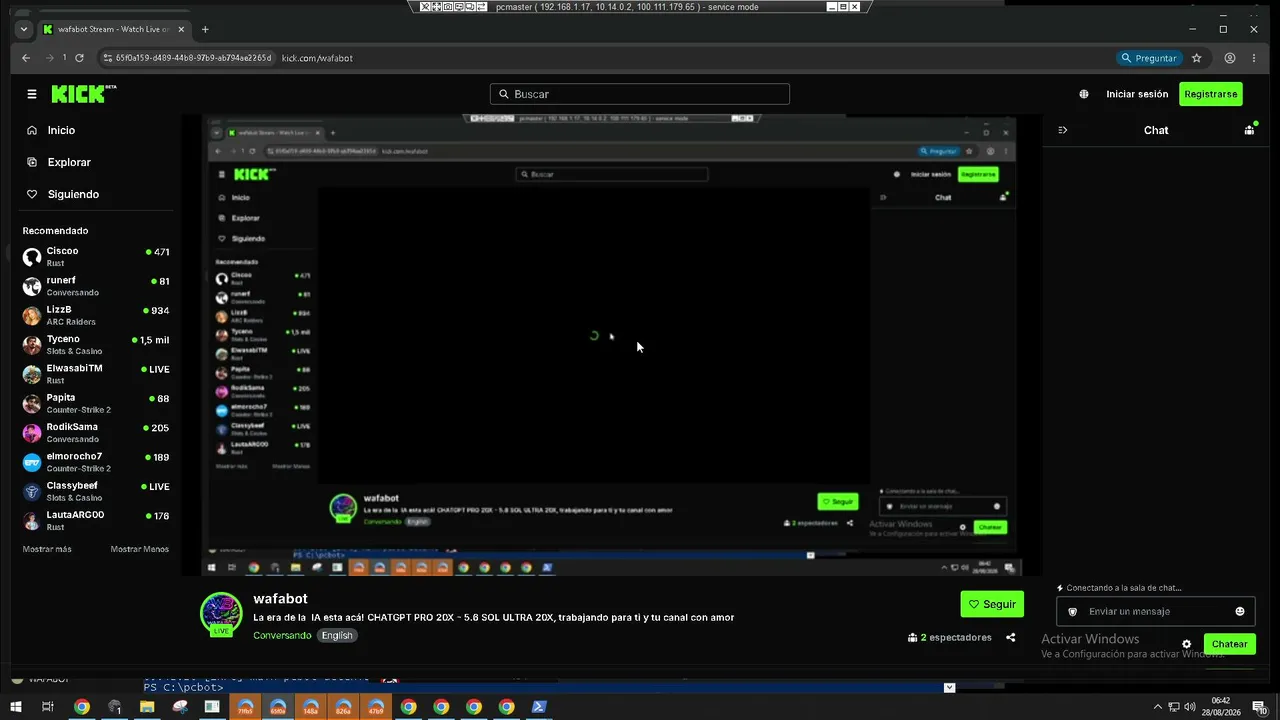This screenshot has width=1280, height=720.
Task: Open Task View on the taskbar
Action: click(47, 707)
